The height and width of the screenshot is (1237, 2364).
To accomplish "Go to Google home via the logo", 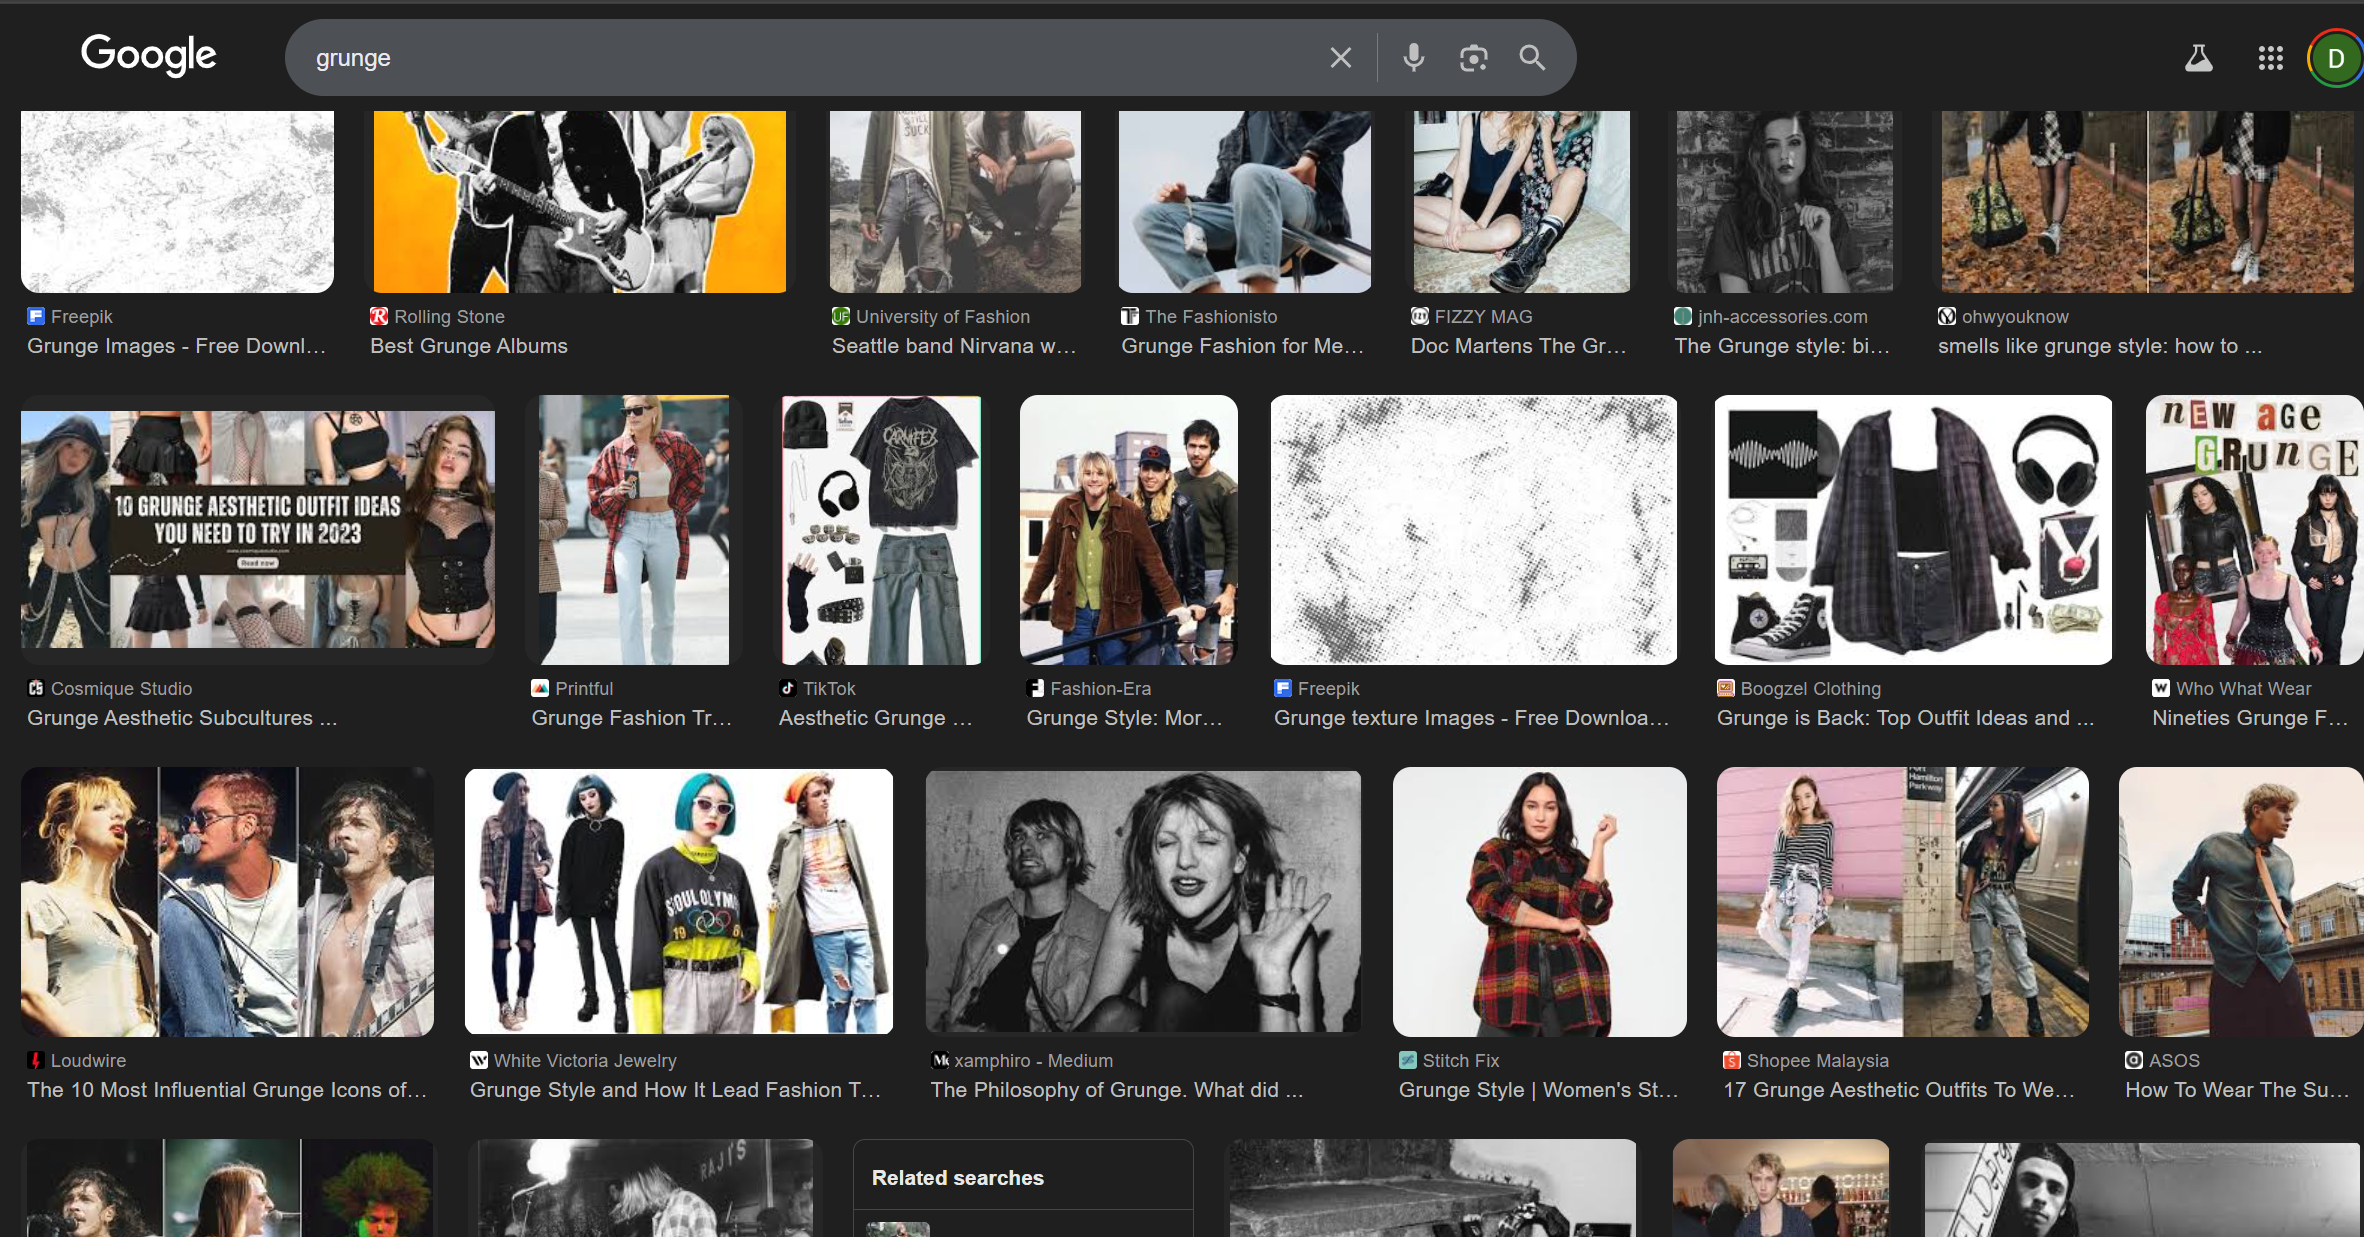I will 148,55.
